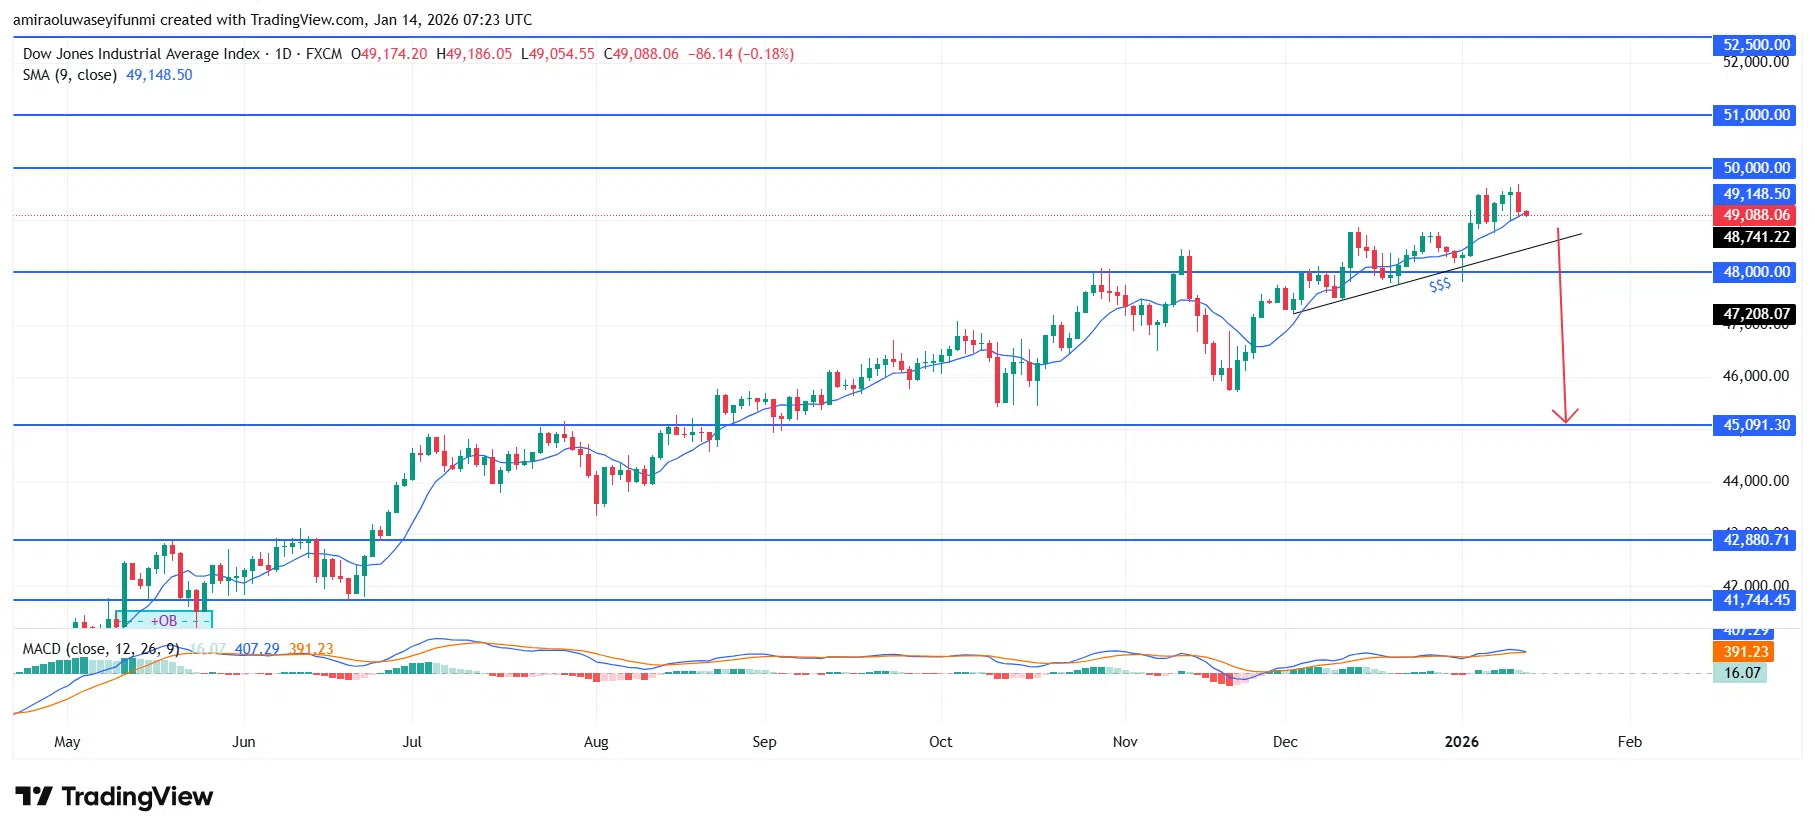Select the blue $$$ liquidity marker
The height and width of the screenshot is (834, 1815).
point(1440,286)
